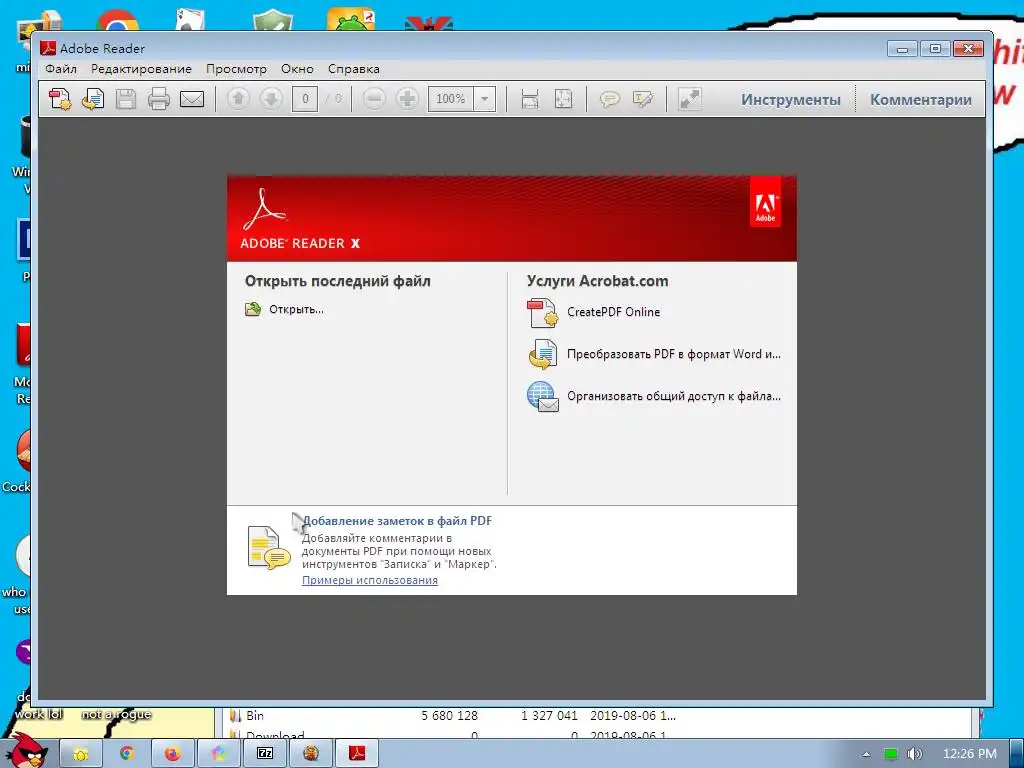Click the globe and envelope sharing icon
The width and height of the screenshot is (1024, 768).
point(542,396)
